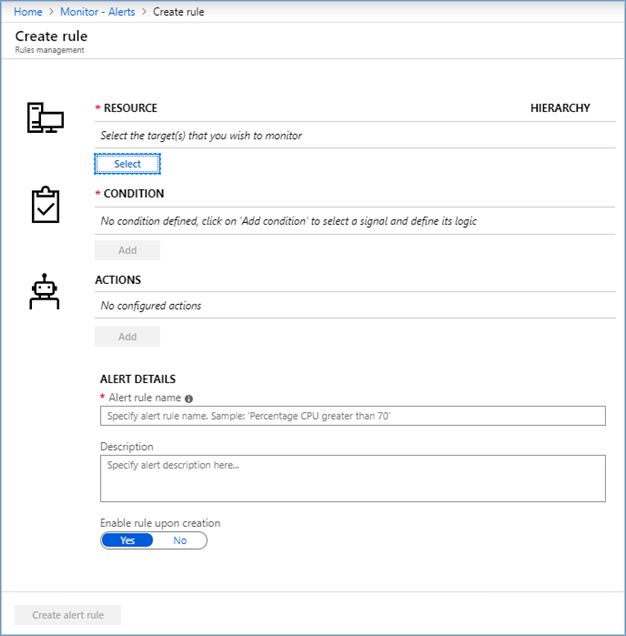626x636 pixels.
Task: Click the CONDITION section heading
Action: click(133, 194)
